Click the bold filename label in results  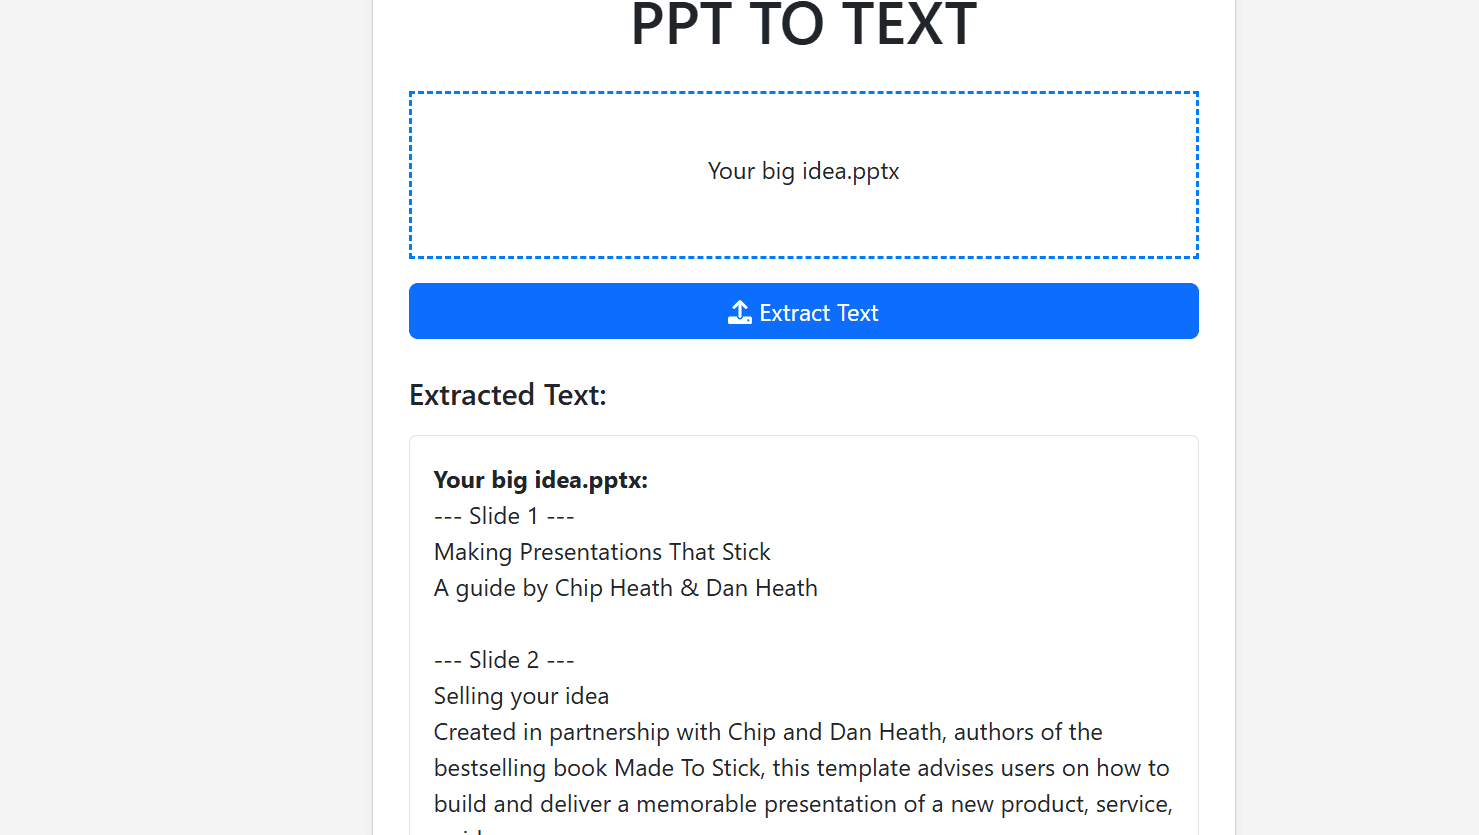click(x=540, y=480)
